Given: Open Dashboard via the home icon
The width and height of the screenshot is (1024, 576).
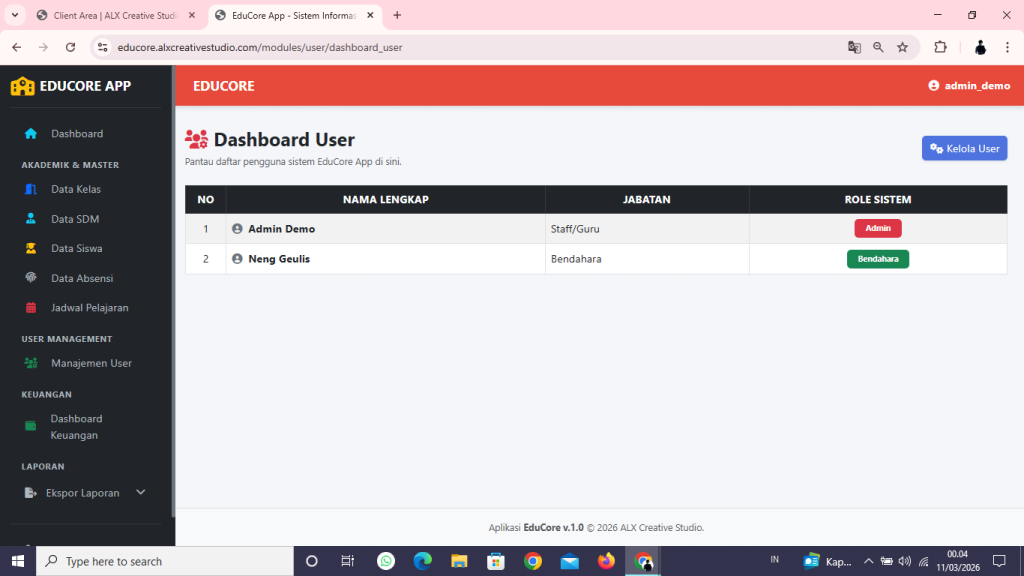Looking at the screenshot, I should [x=29, y=133].
